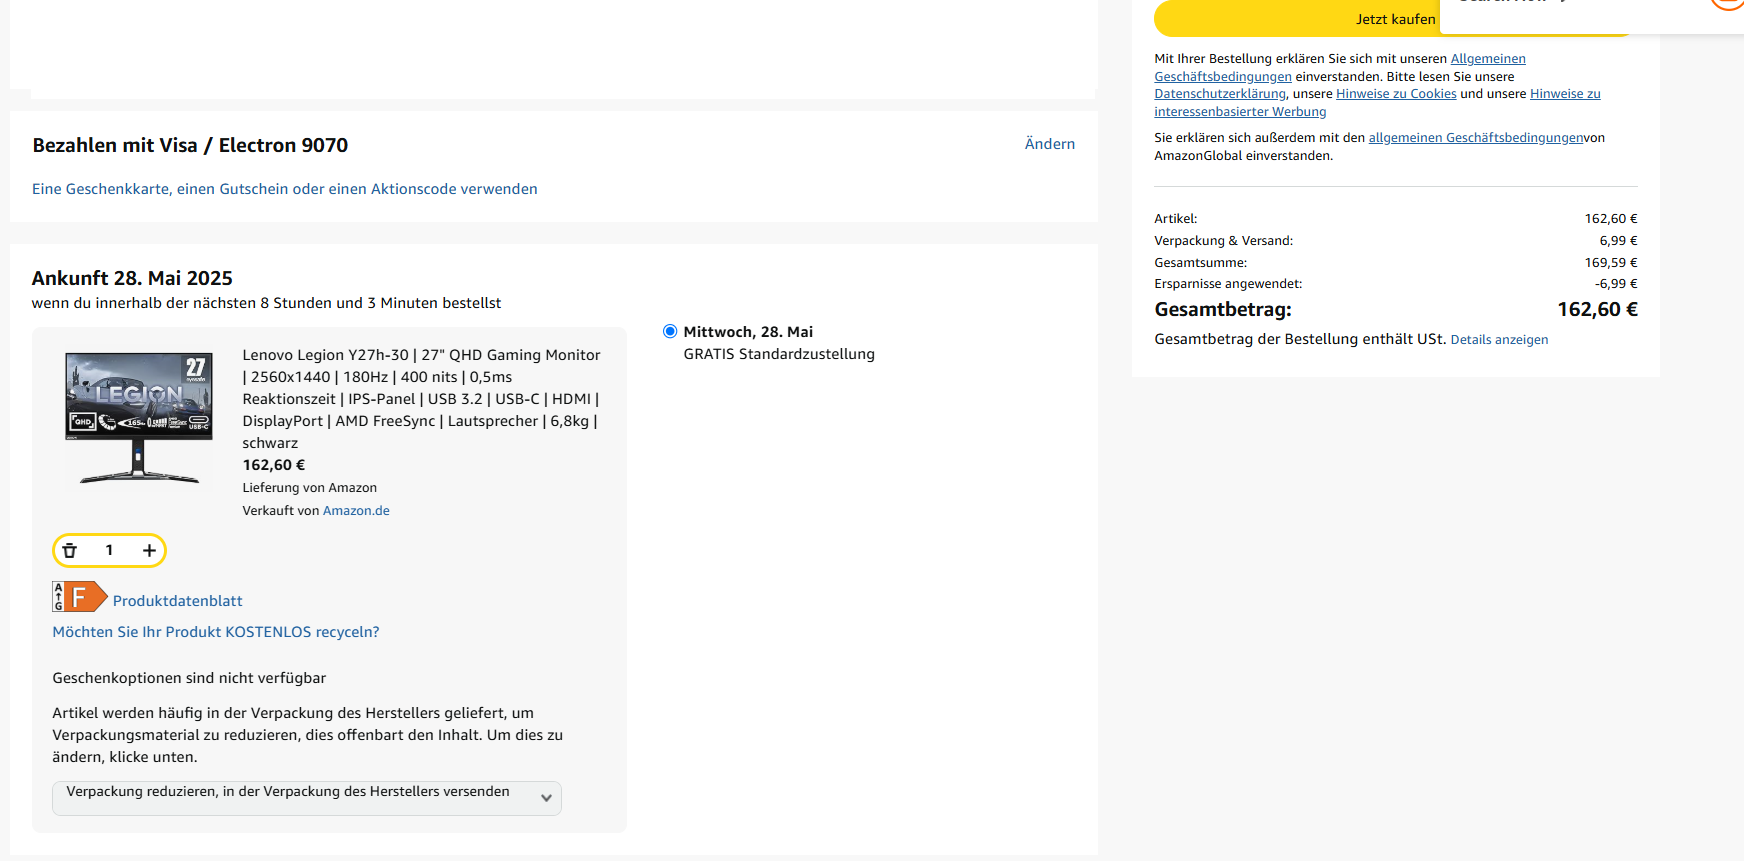Click the Lenovo Legion Y27h-30 product title
The image size is (1744, 861).
(x=421, y=398)
